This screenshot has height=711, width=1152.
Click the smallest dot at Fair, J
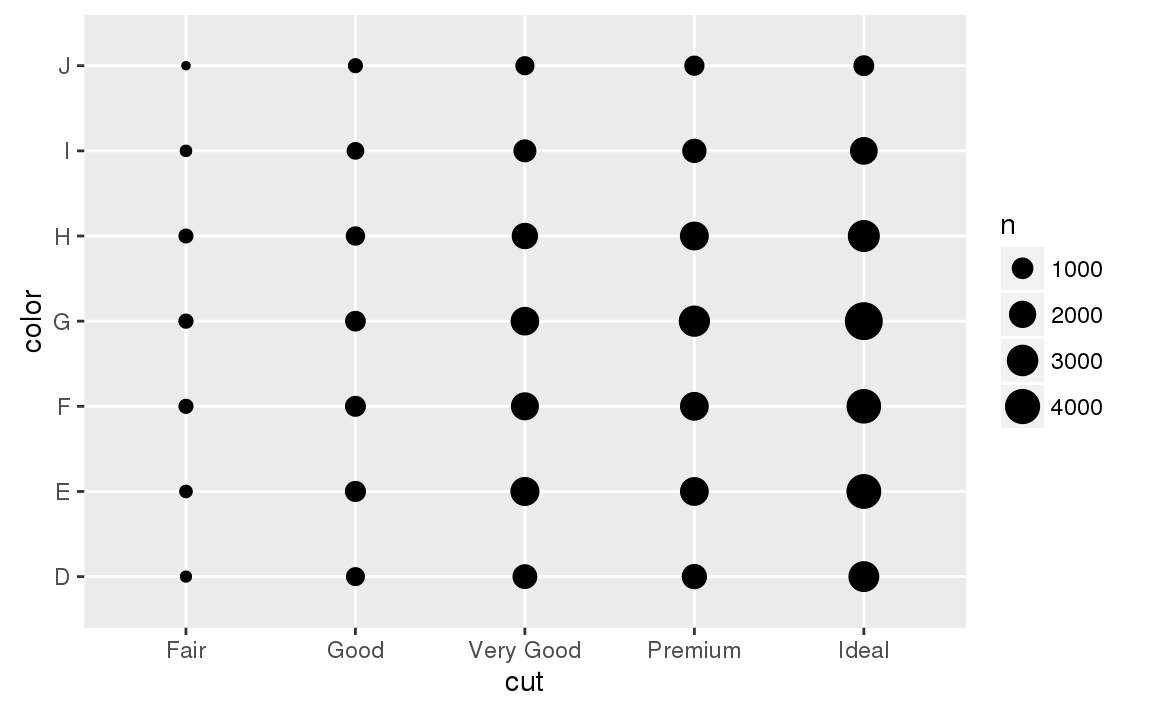(x=186, y=66)
